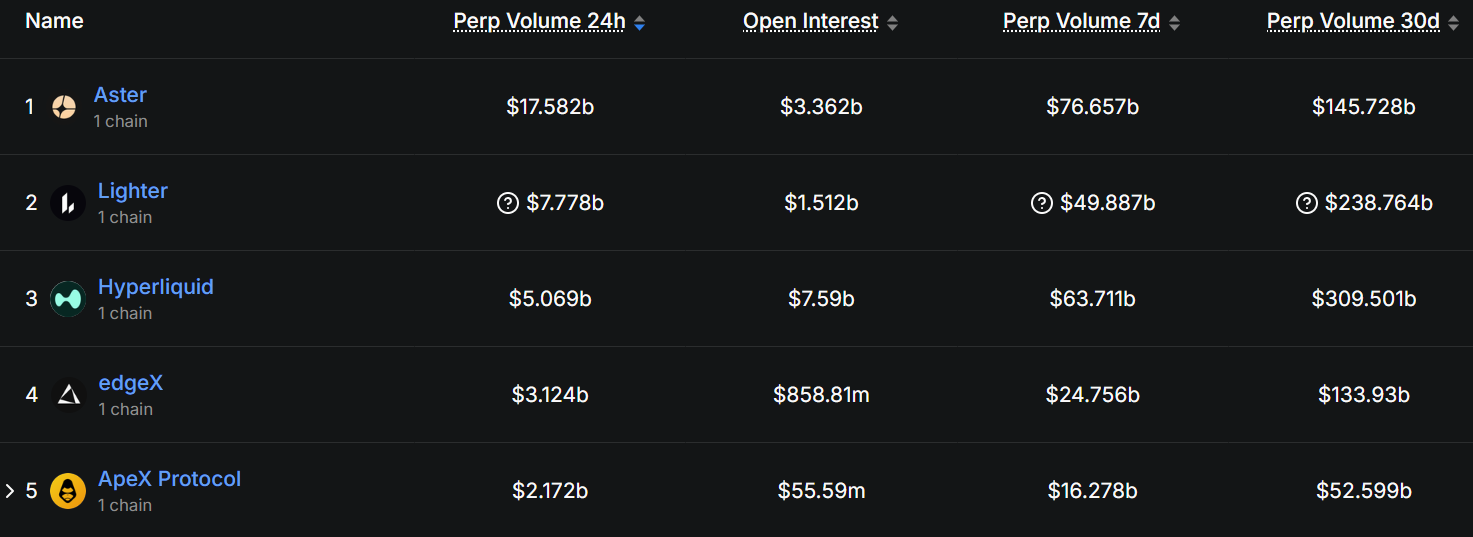Image resolution: width=1473 pixels, height=537 pixels.
Task: Click the ApeX Protocol logo icon
Action: (68, 491)
